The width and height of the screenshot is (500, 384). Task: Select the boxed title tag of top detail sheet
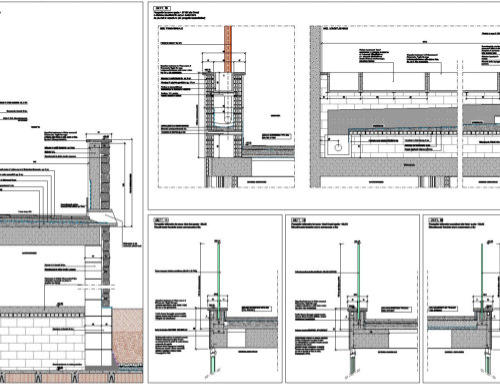click(162, 8)
